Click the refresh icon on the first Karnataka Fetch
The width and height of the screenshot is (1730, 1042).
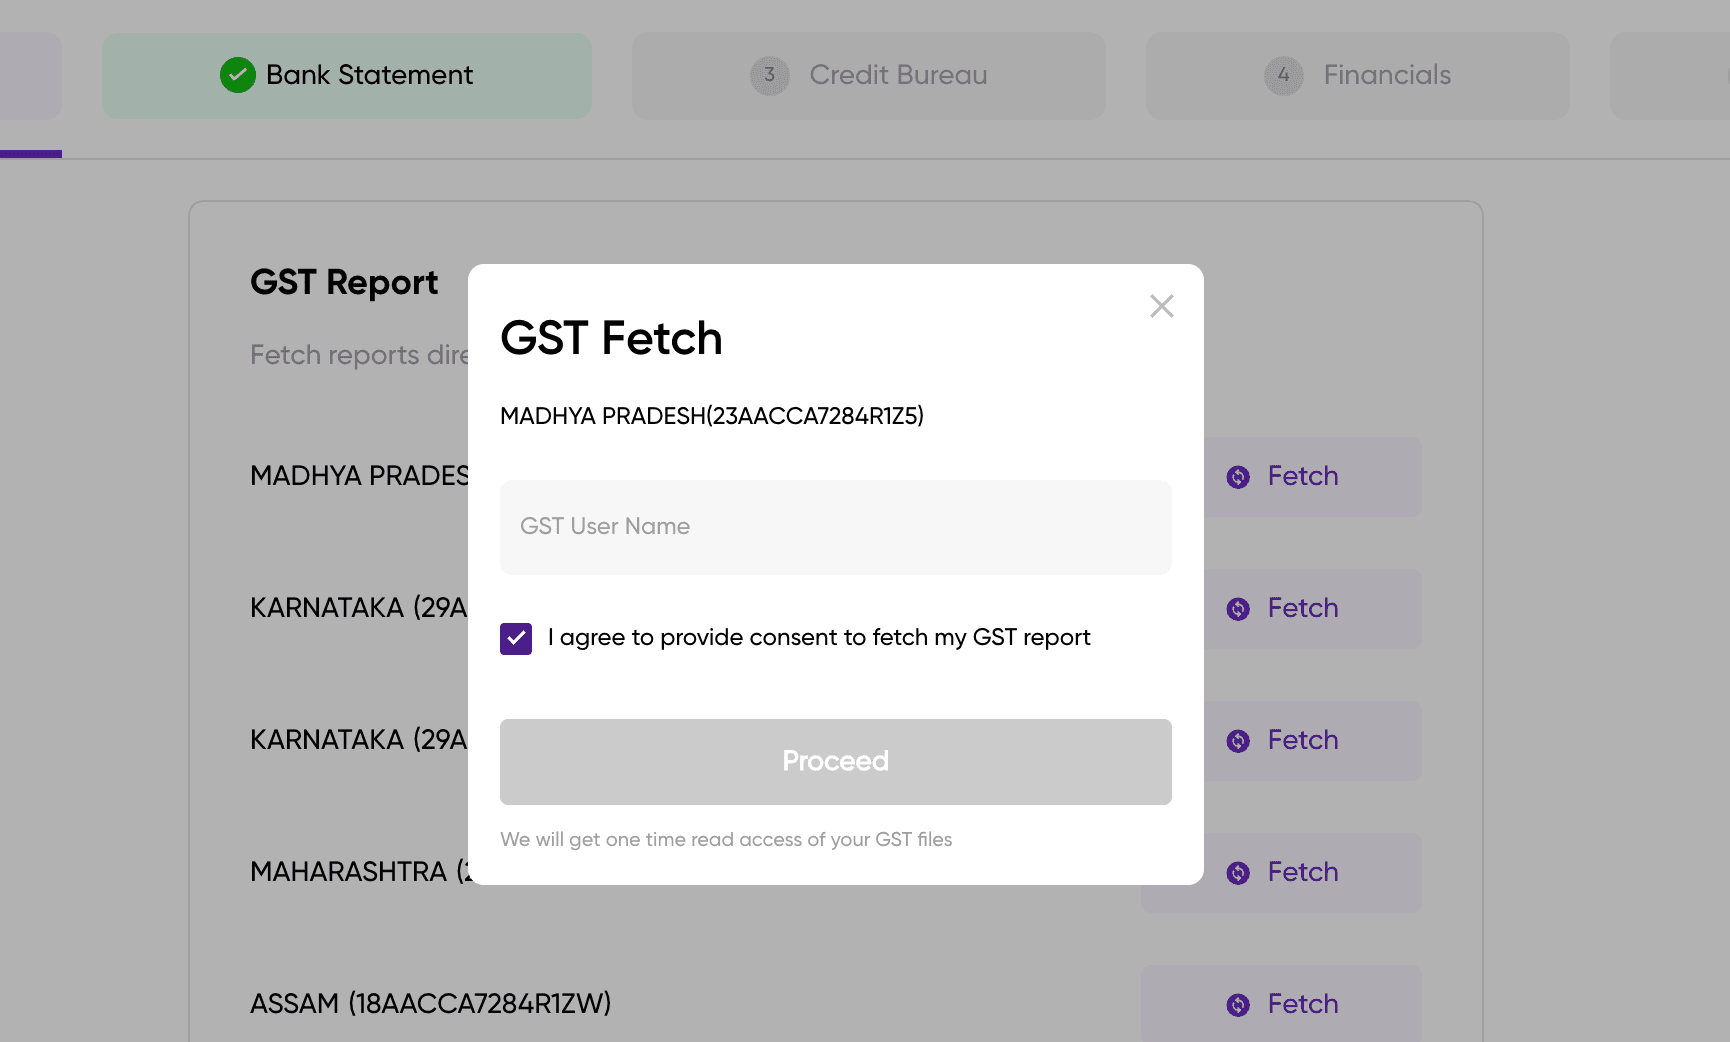pyautogui.click(x=1239, y=608)
